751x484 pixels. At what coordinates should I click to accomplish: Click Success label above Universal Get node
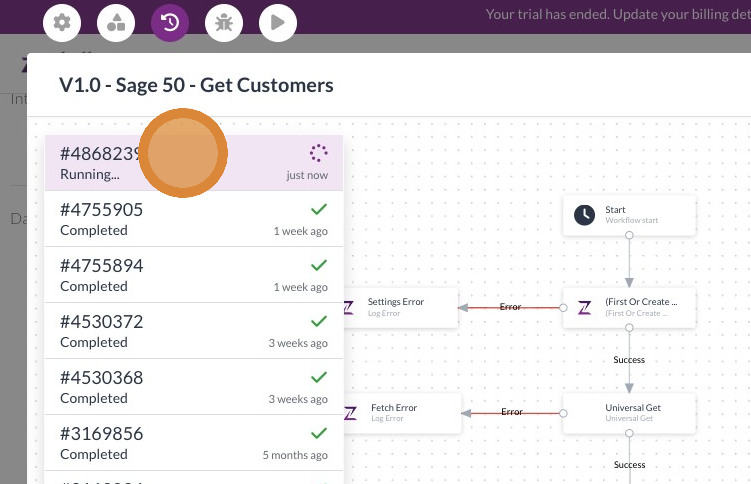(x=629, y=360)
